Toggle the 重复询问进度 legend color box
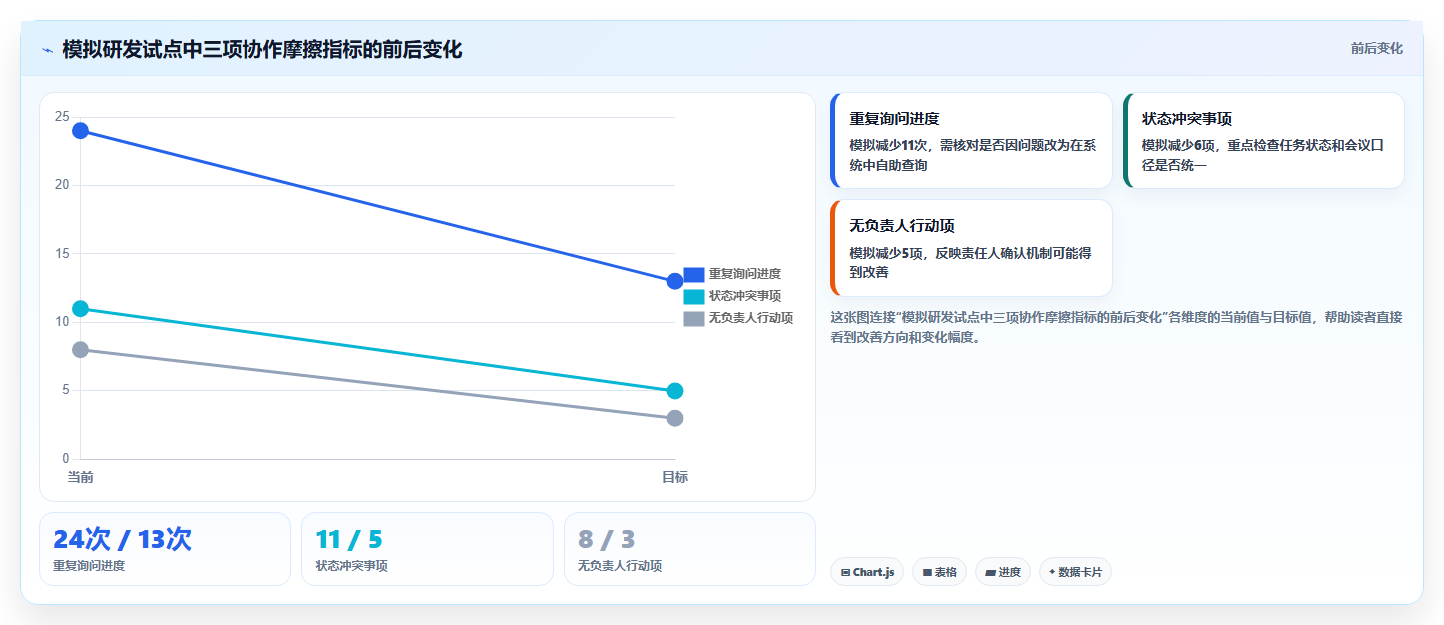The image size is (1444, 625). 694,274
